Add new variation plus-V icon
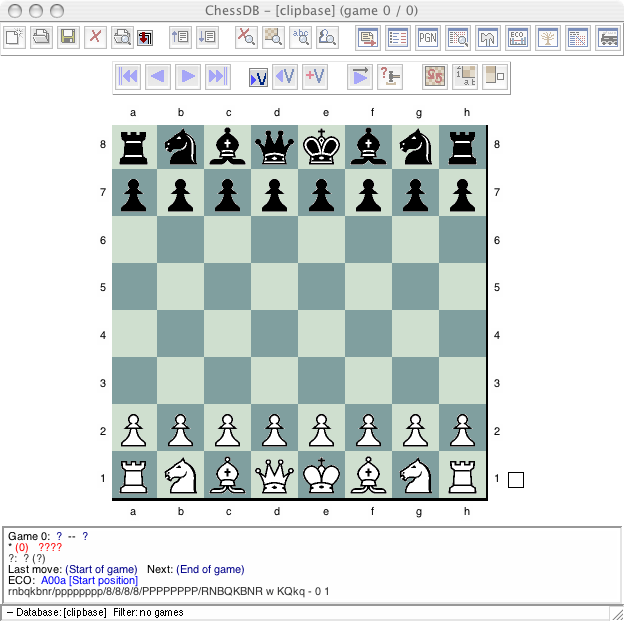Viewport: 624px width, 621px height. click(x=315, y=76)
